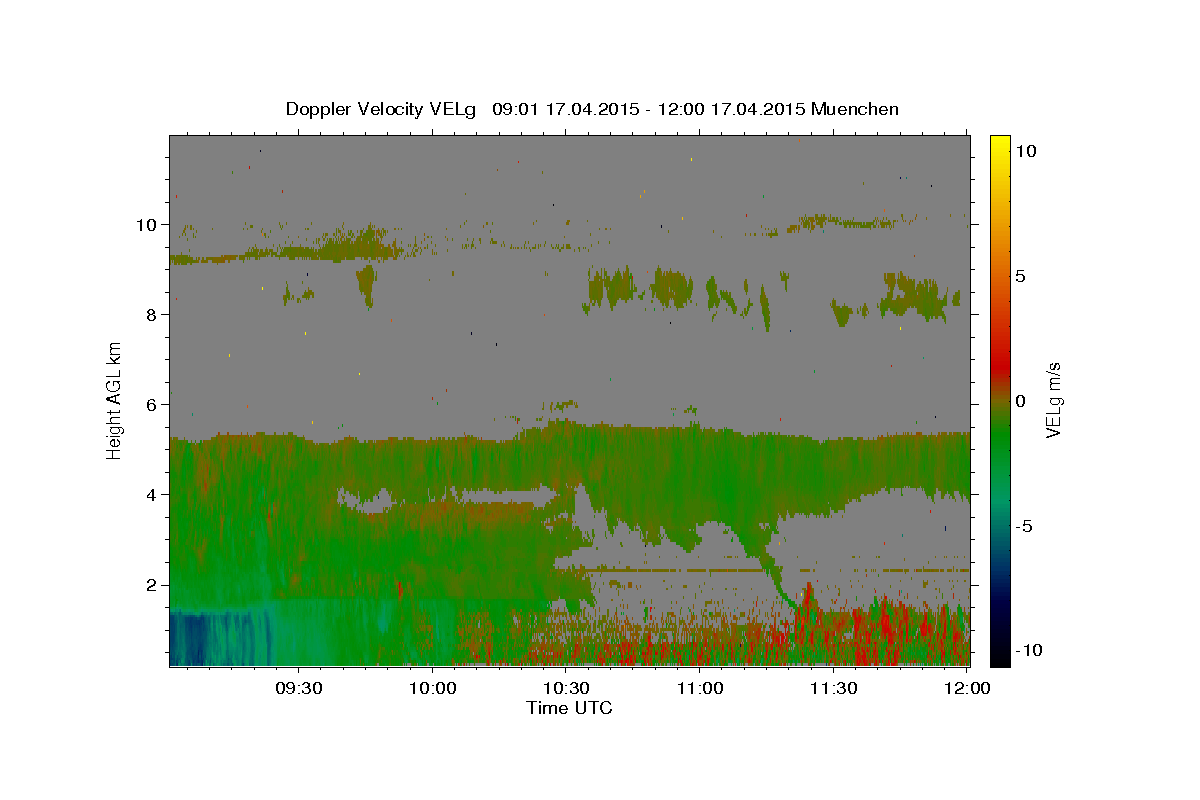Click the 'Time UTC' axis label

tap(569, 708)
